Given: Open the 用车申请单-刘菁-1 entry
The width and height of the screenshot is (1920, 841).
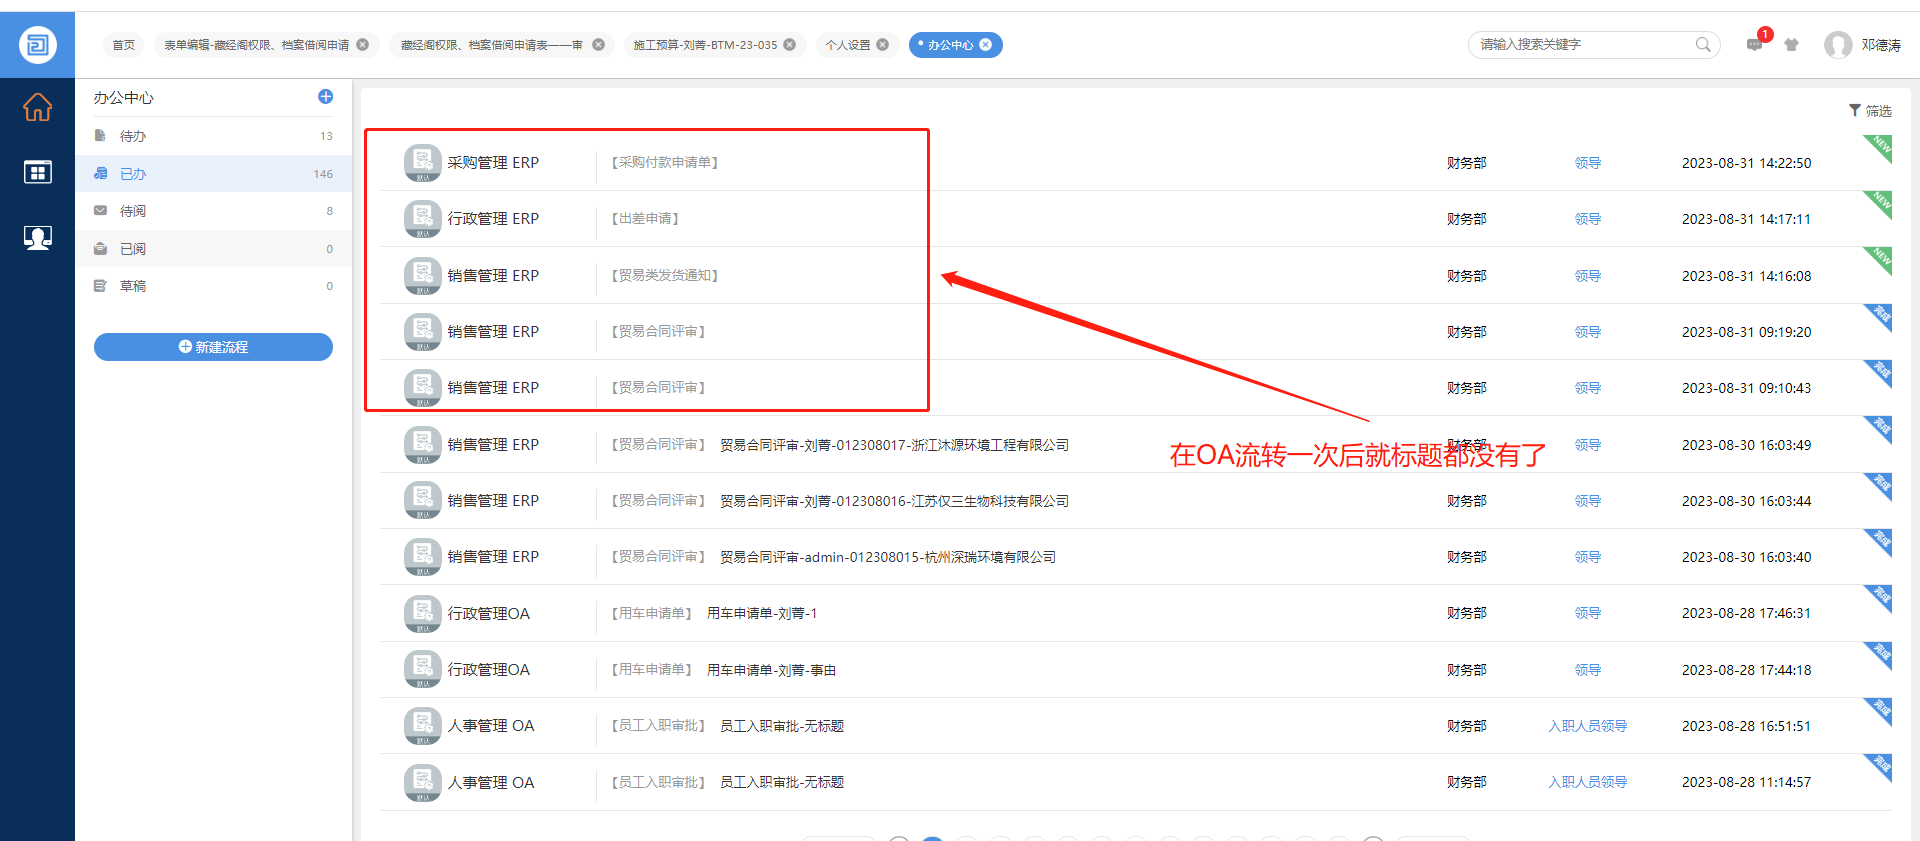Looking at the screenshot, I should pos(762,613).
